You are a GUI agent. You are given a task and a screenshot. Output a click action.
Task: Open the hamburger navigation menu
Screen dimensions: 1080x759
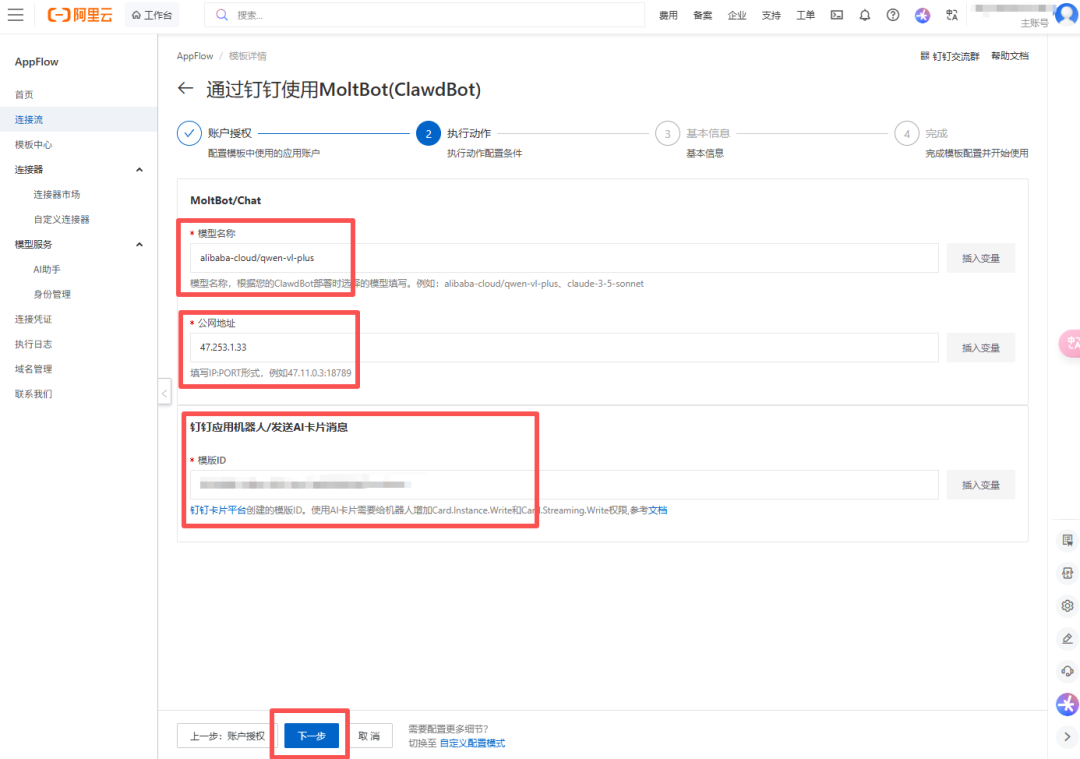point(15,14)
